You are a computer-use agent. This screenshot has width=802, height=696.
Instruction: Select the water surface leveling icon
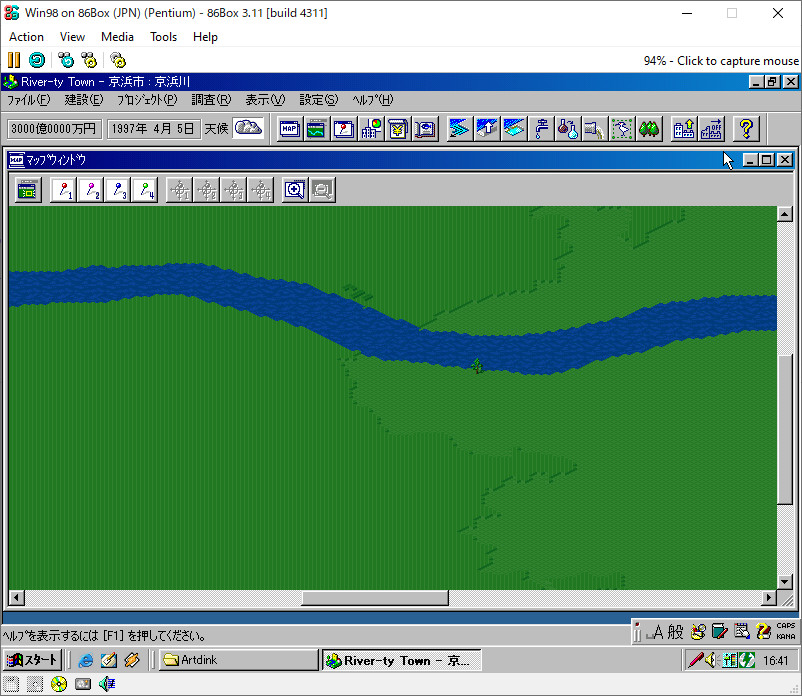point(514,129)
